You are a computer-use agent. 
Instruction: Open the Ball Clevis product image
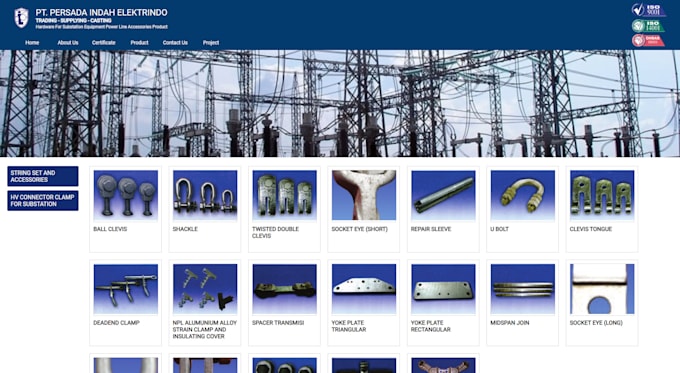(x=125, y=195)
